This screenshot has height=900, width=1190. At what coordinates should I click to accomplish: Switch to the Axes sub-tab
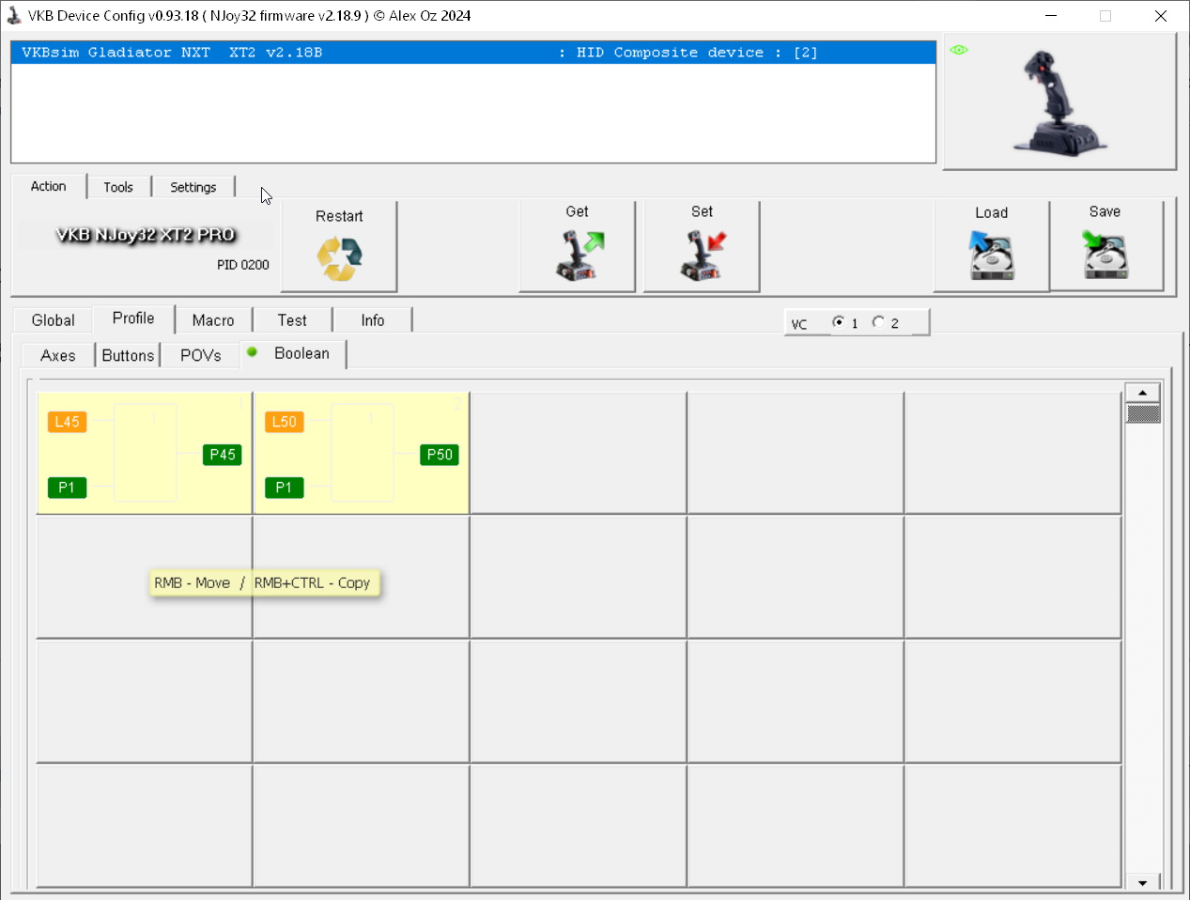click(x=58, y=355)
